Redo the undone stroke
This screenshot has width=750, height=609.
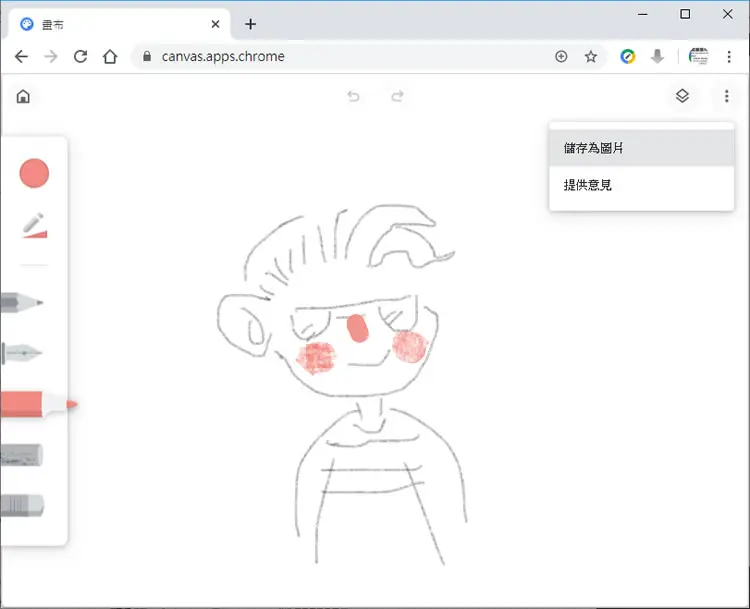point(397,97)
